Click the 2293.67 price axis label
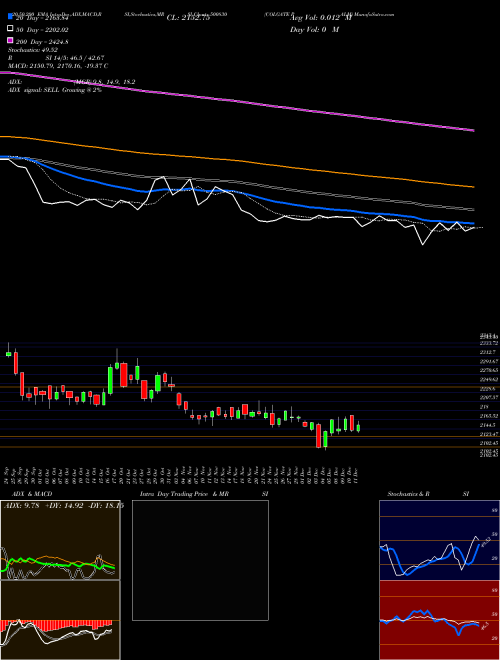This screenshot has height=660, width=500. (489, 361)
